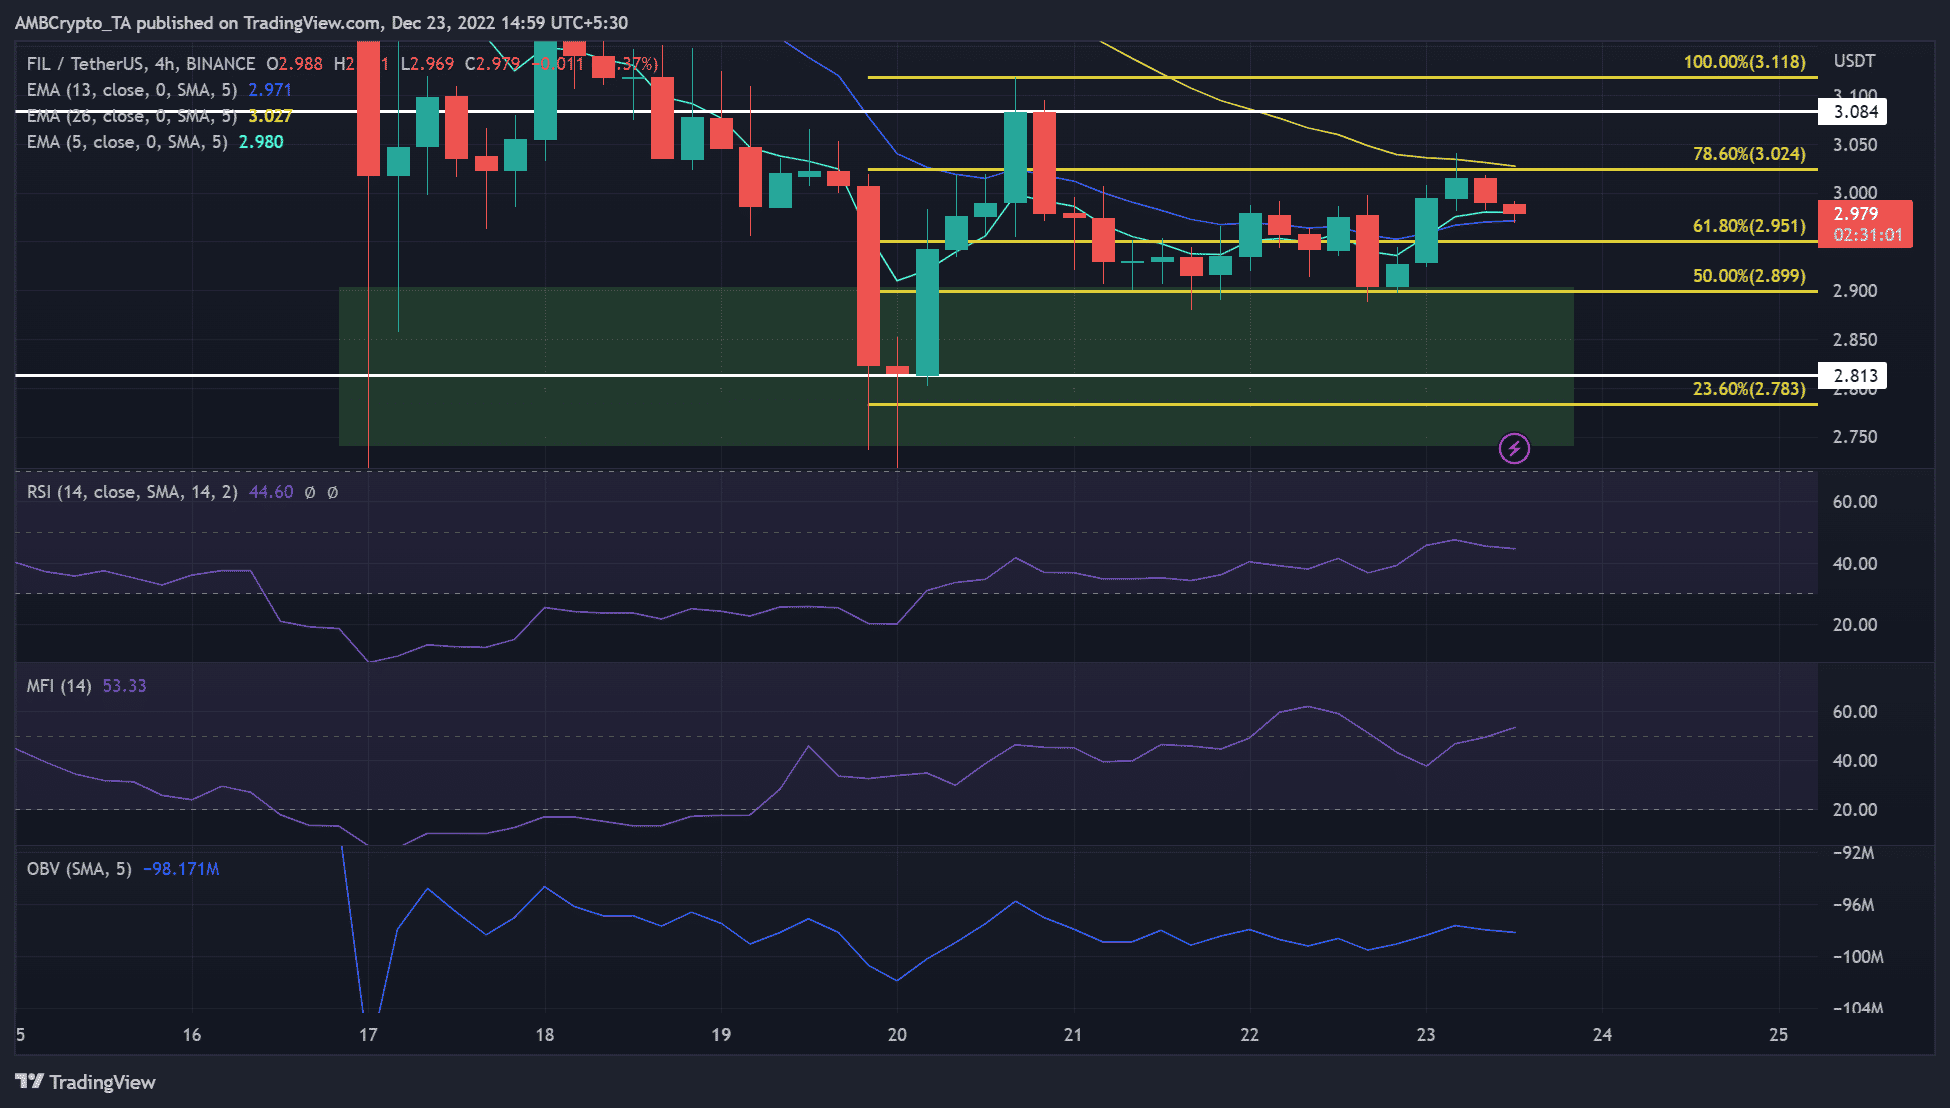
Task: Click the red current price 2.979 label
Action: click(x=1865, y=224)
